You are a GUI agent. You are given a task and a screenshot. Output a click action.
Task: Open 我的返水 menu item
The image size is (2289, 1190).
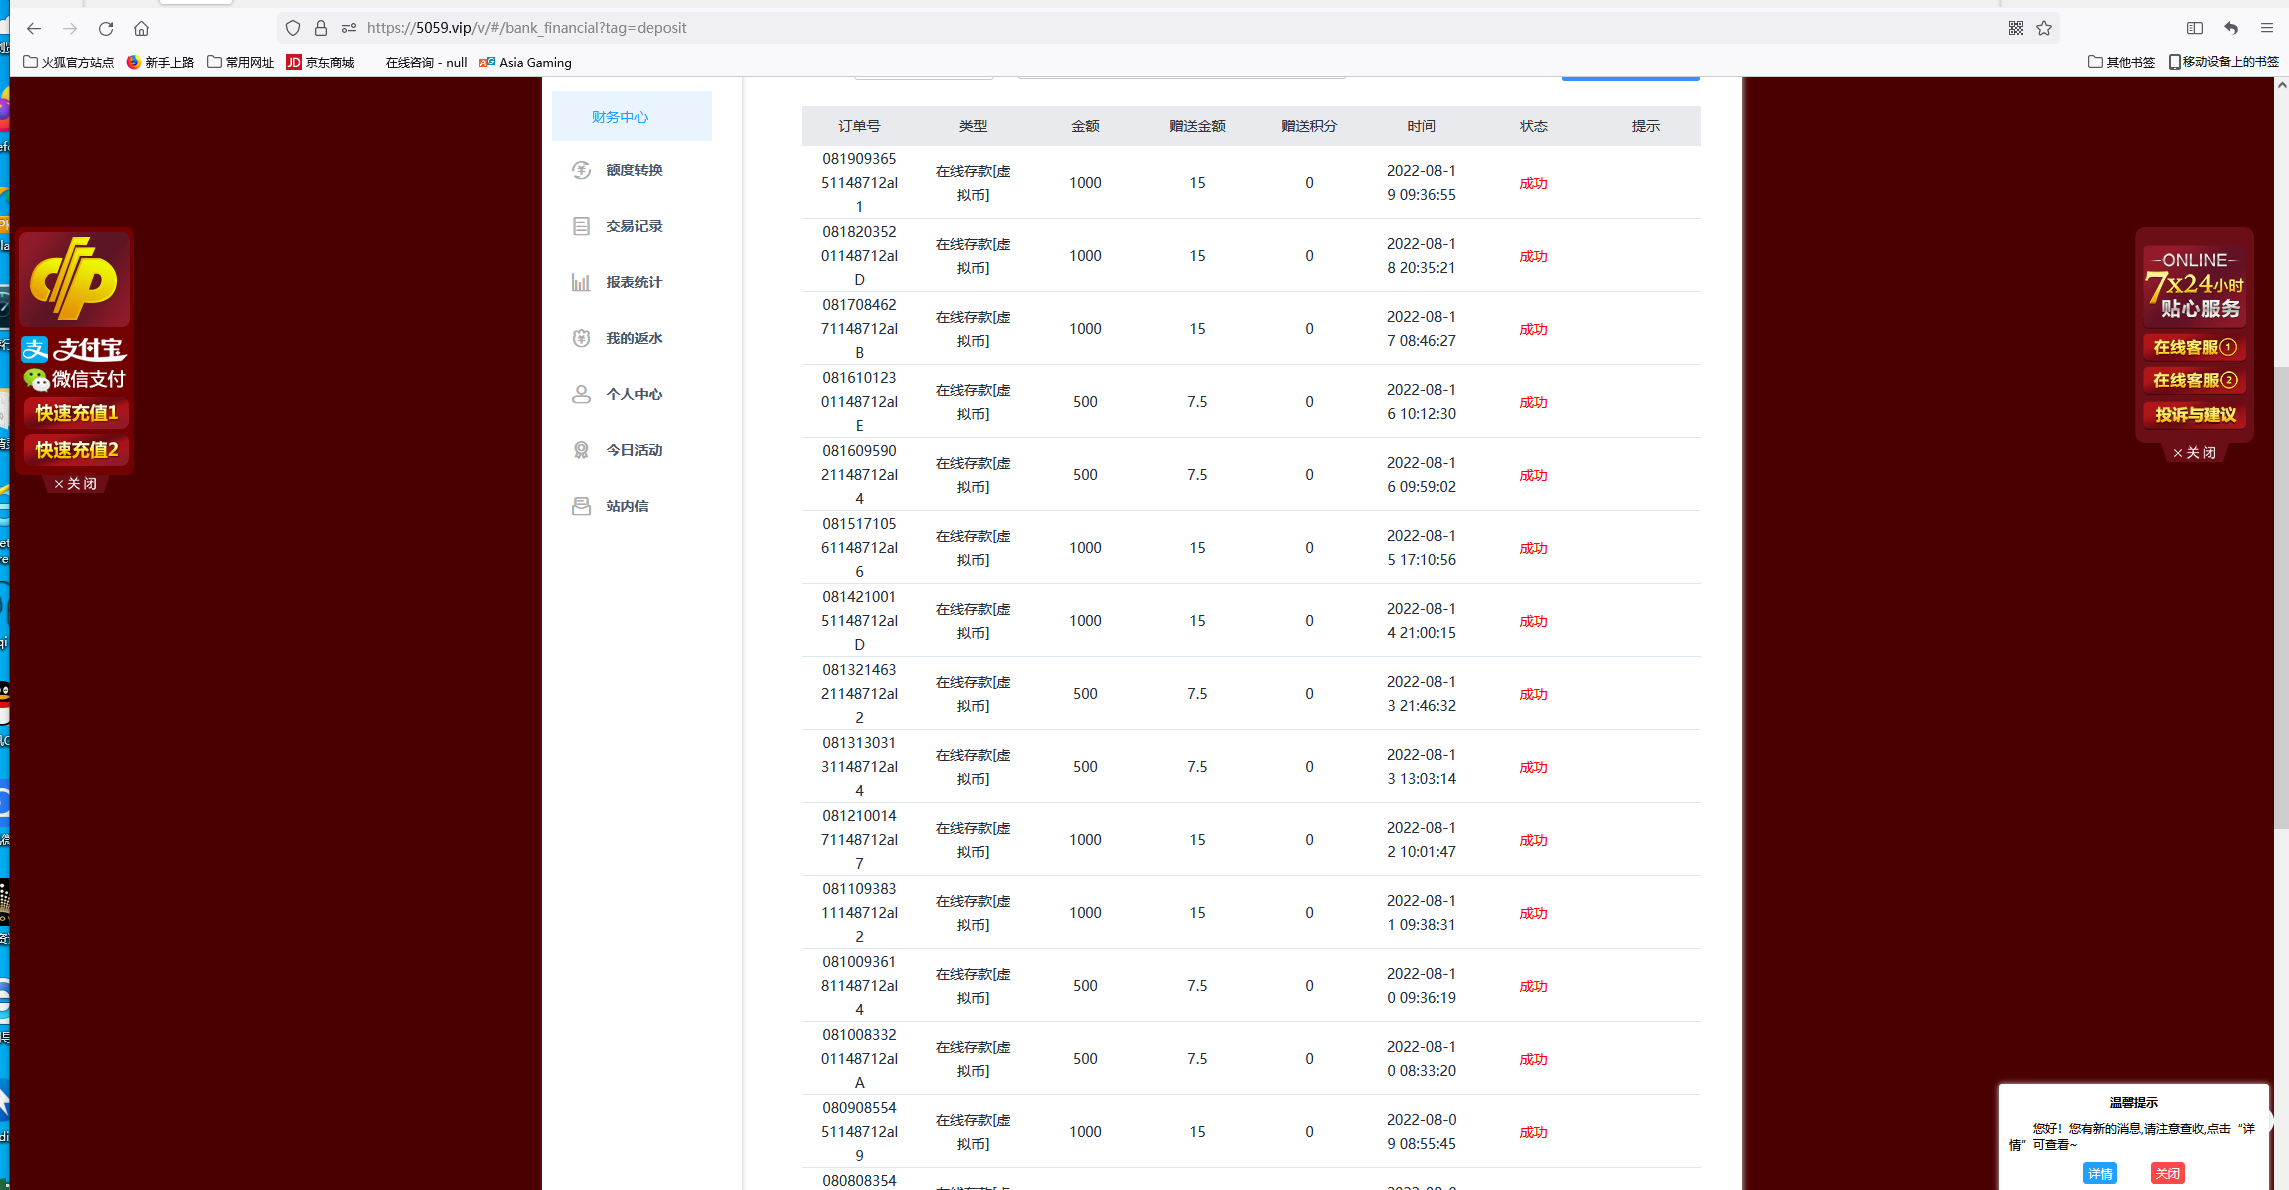pyautogui.click(x=633, y=338)
